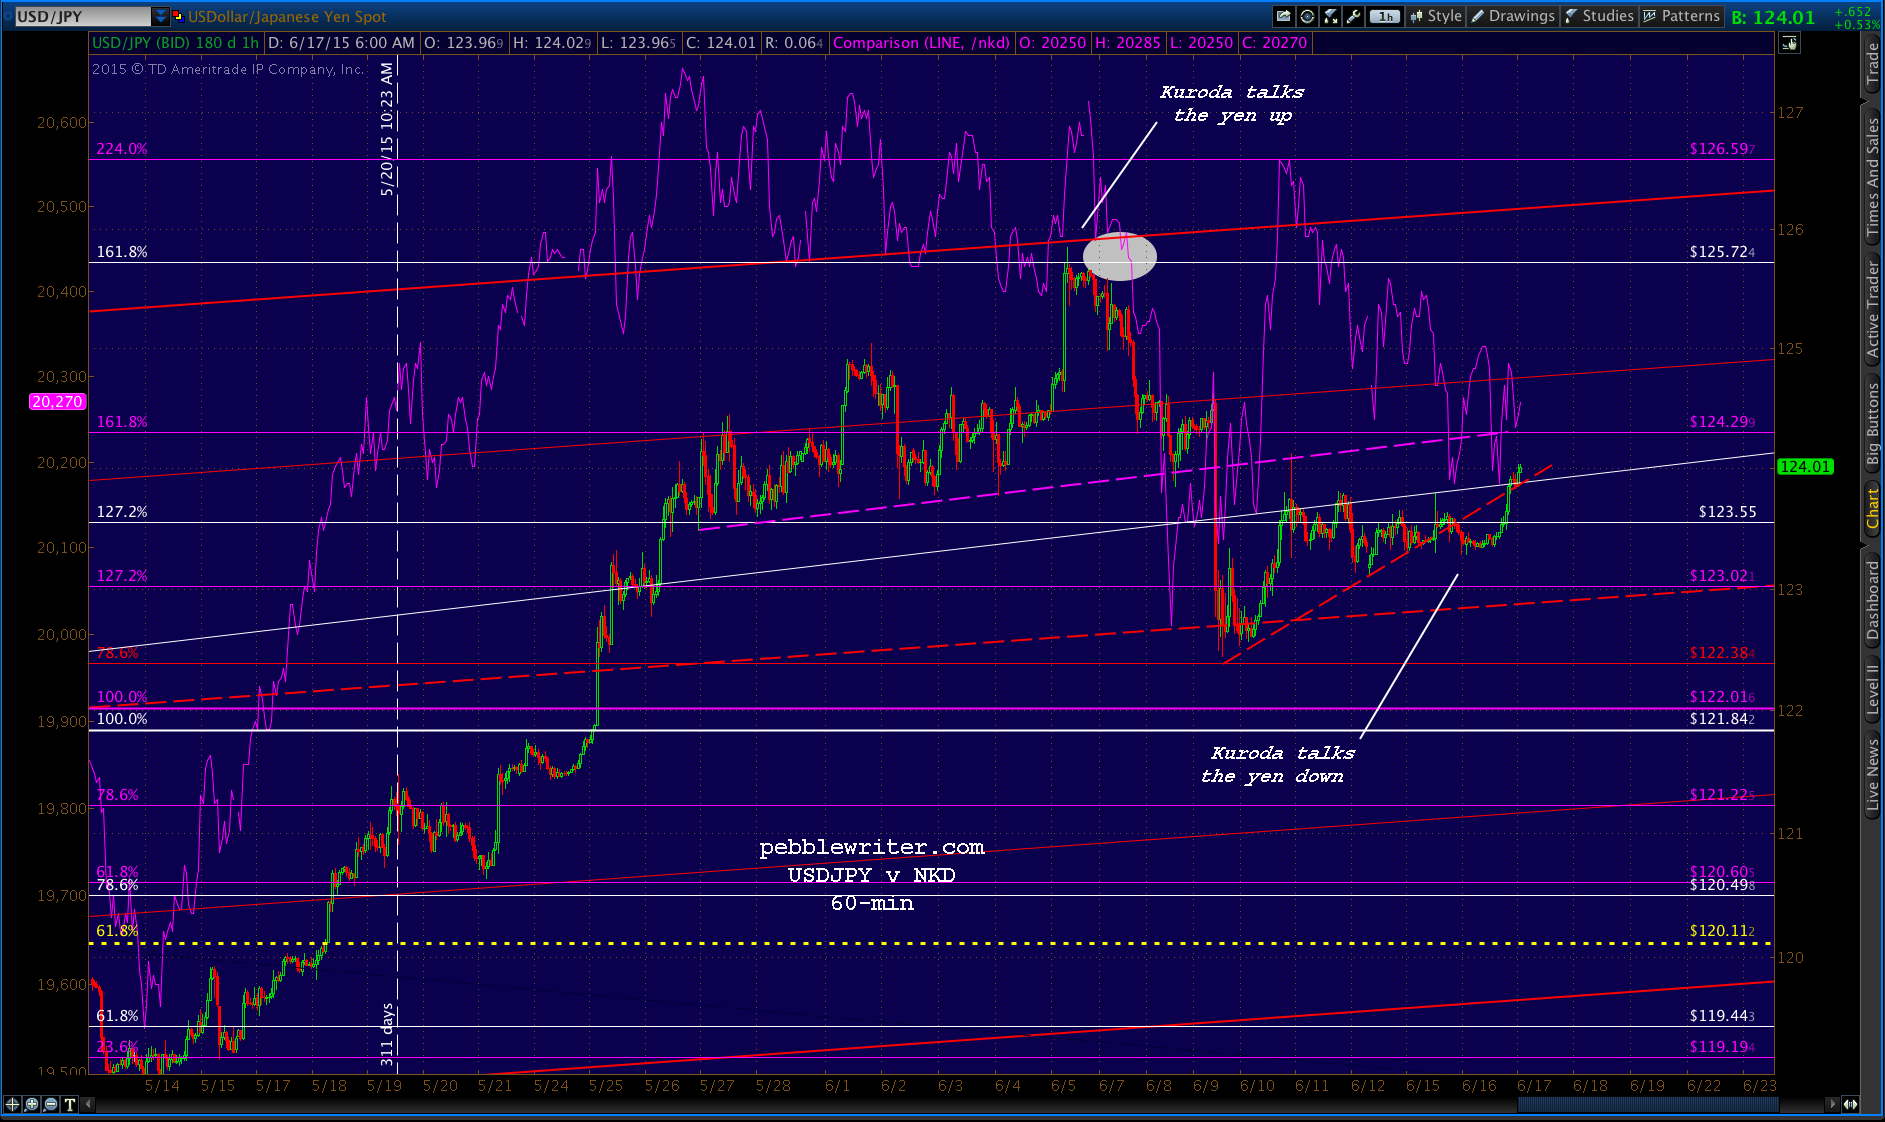Open the Style menu
Image resolution: width=1885 pixels, height=1122 pixels.
tap(1436, 16)
